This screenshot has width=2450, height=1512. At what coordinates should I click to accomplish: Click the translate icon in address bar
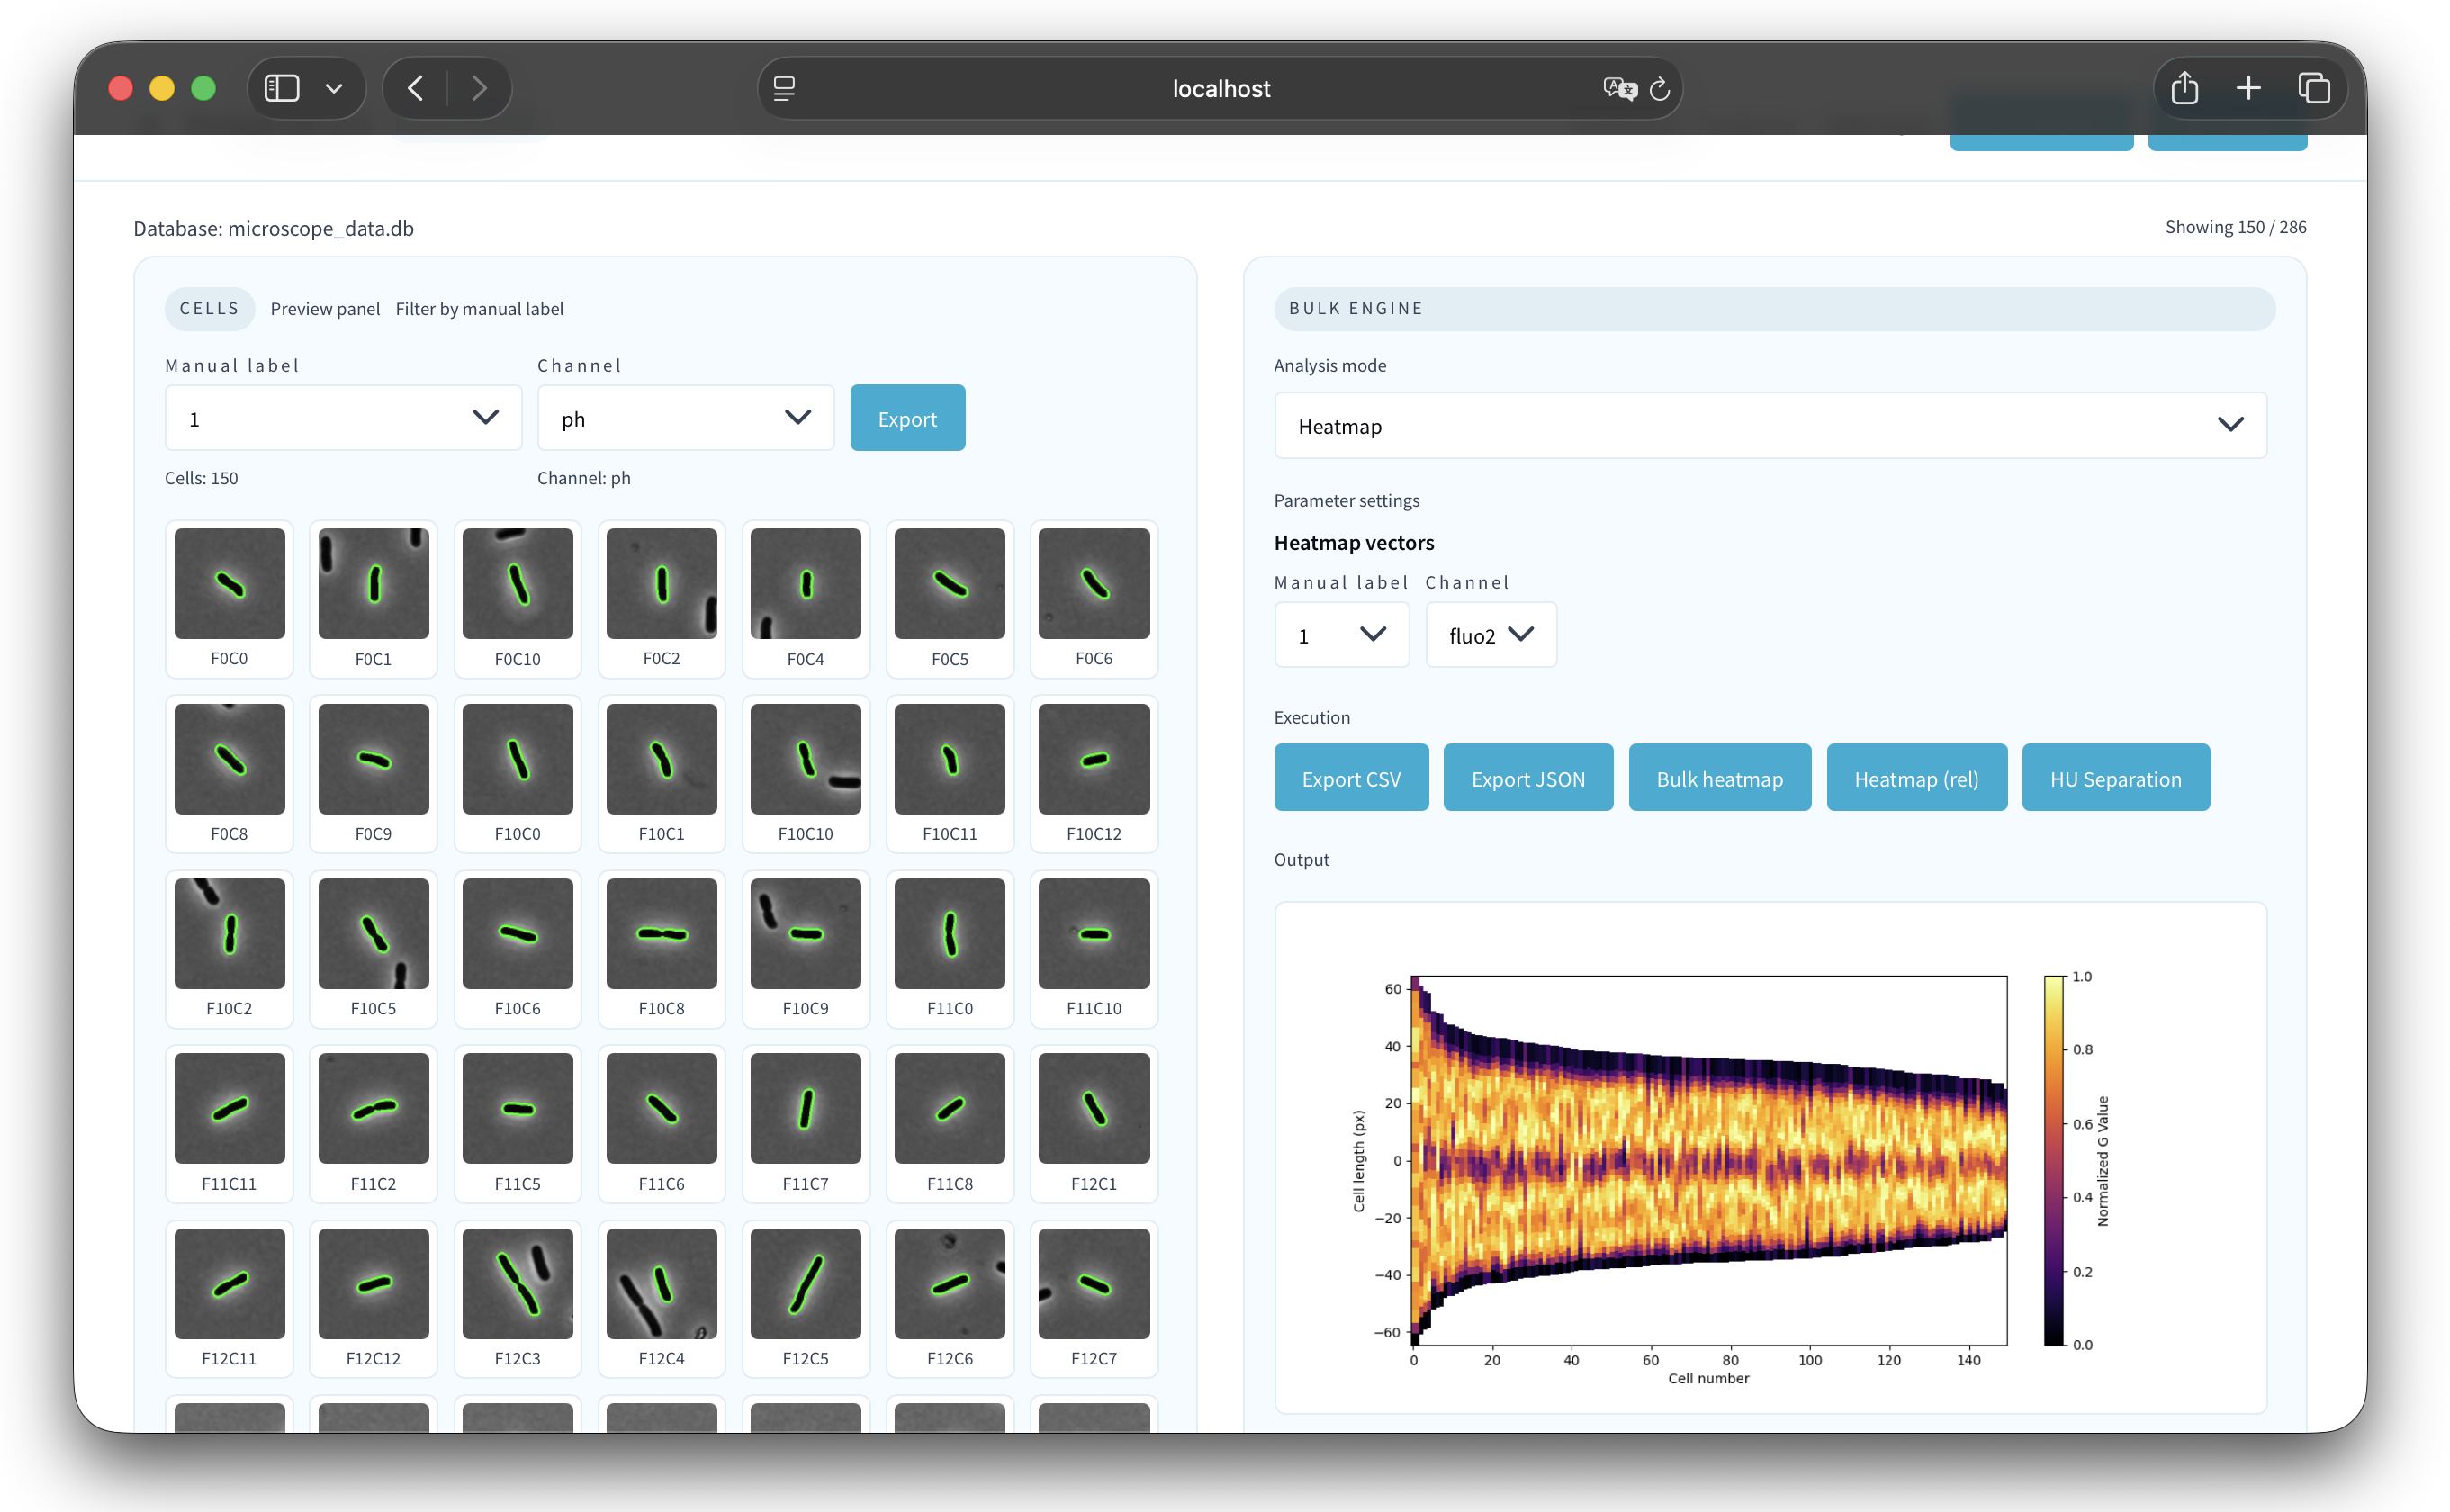(1619, 89)
